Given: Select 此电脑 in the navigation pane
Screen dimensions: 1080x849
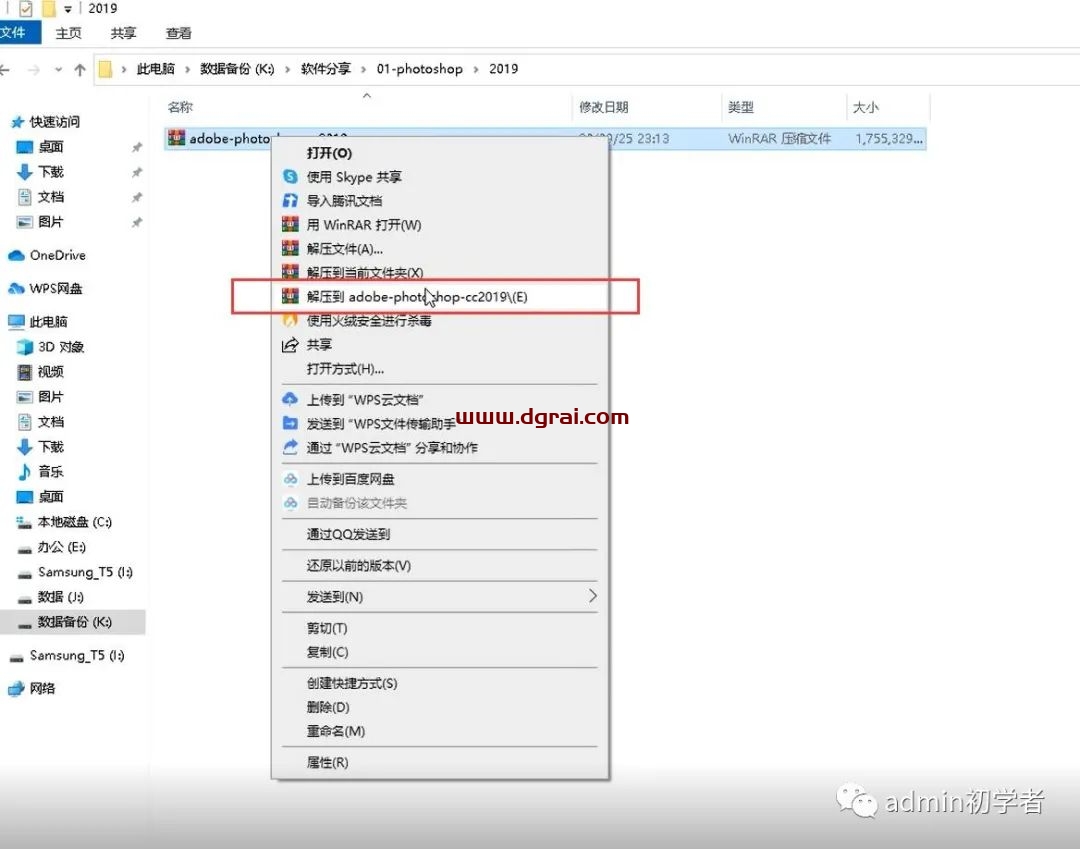Looking at the screenshot, I should click(48, 322).
